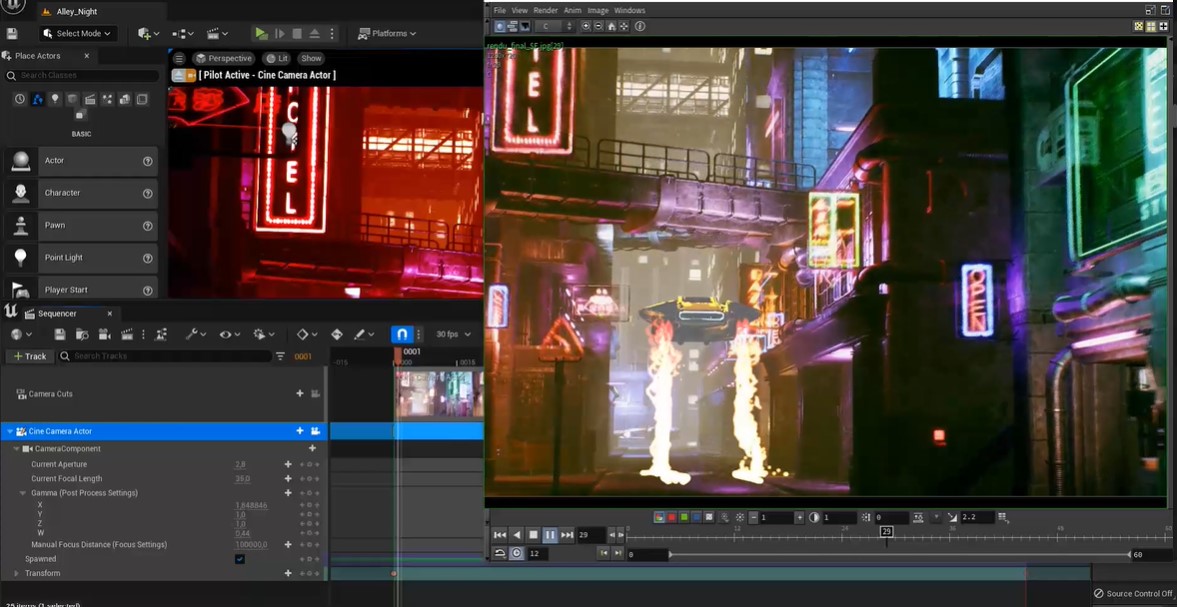Click the Camera Cuts lock camera icon
This screenshot has height=607, width=1177.
[x=316, y=394]
